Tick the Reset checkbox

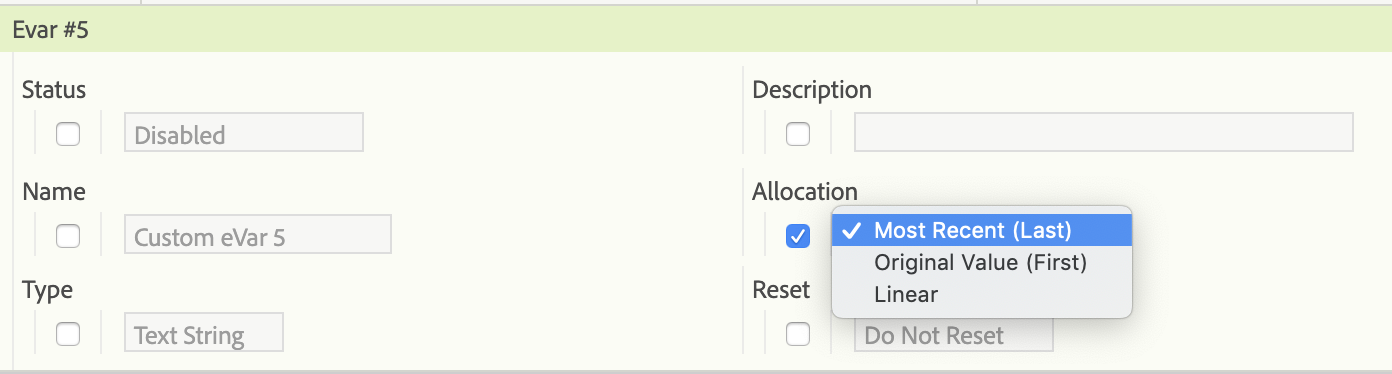798,334
